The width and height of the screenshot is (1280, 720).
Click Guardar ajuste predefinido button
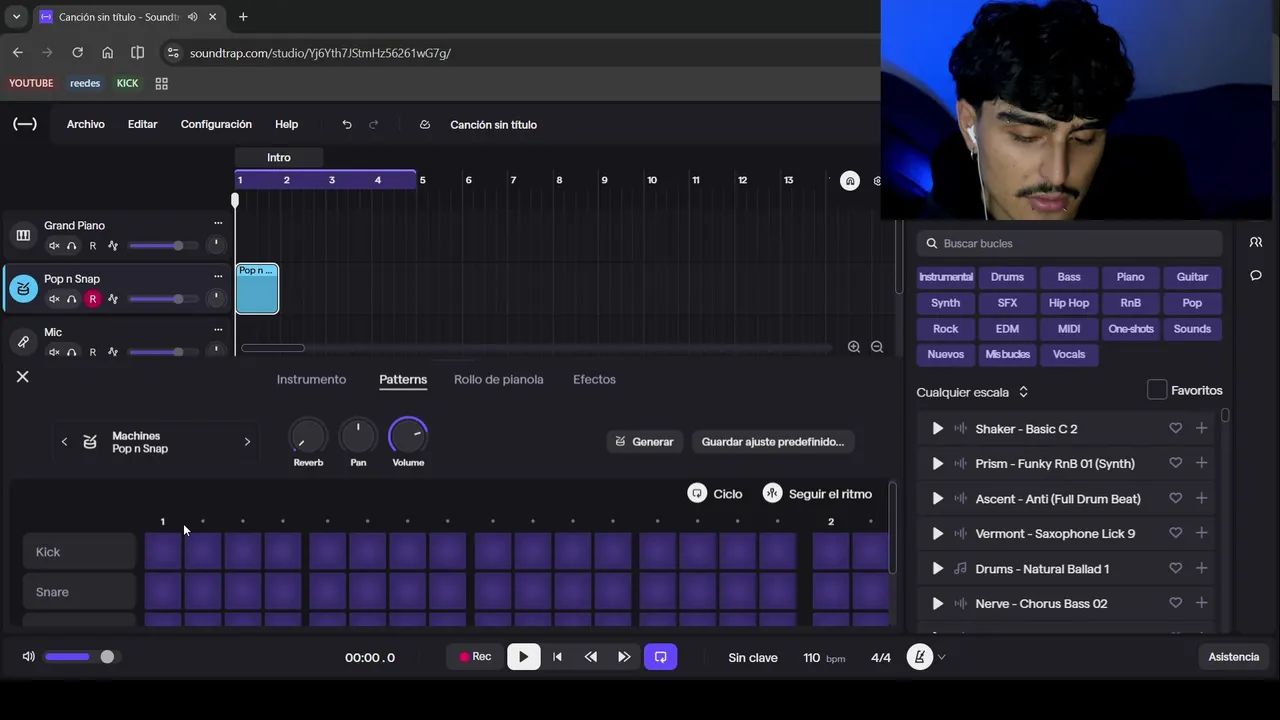click(773, 441)
